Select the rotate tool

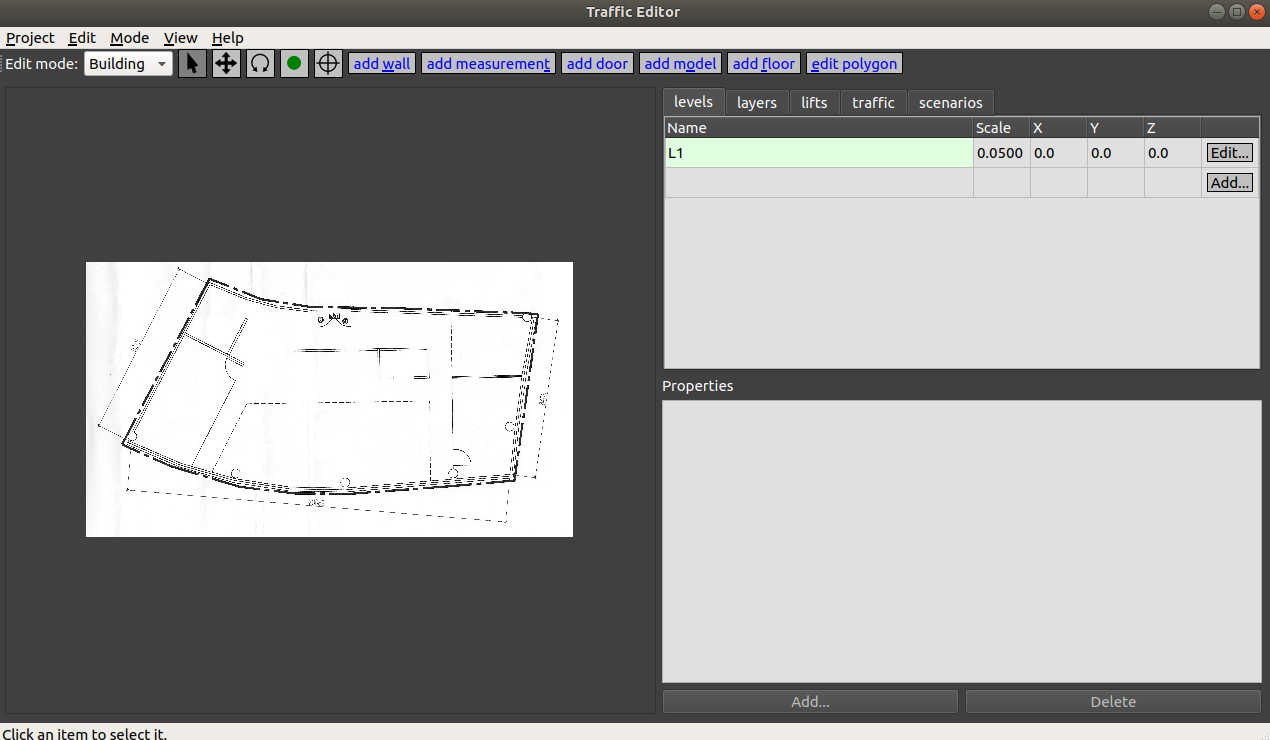point(260,63)
